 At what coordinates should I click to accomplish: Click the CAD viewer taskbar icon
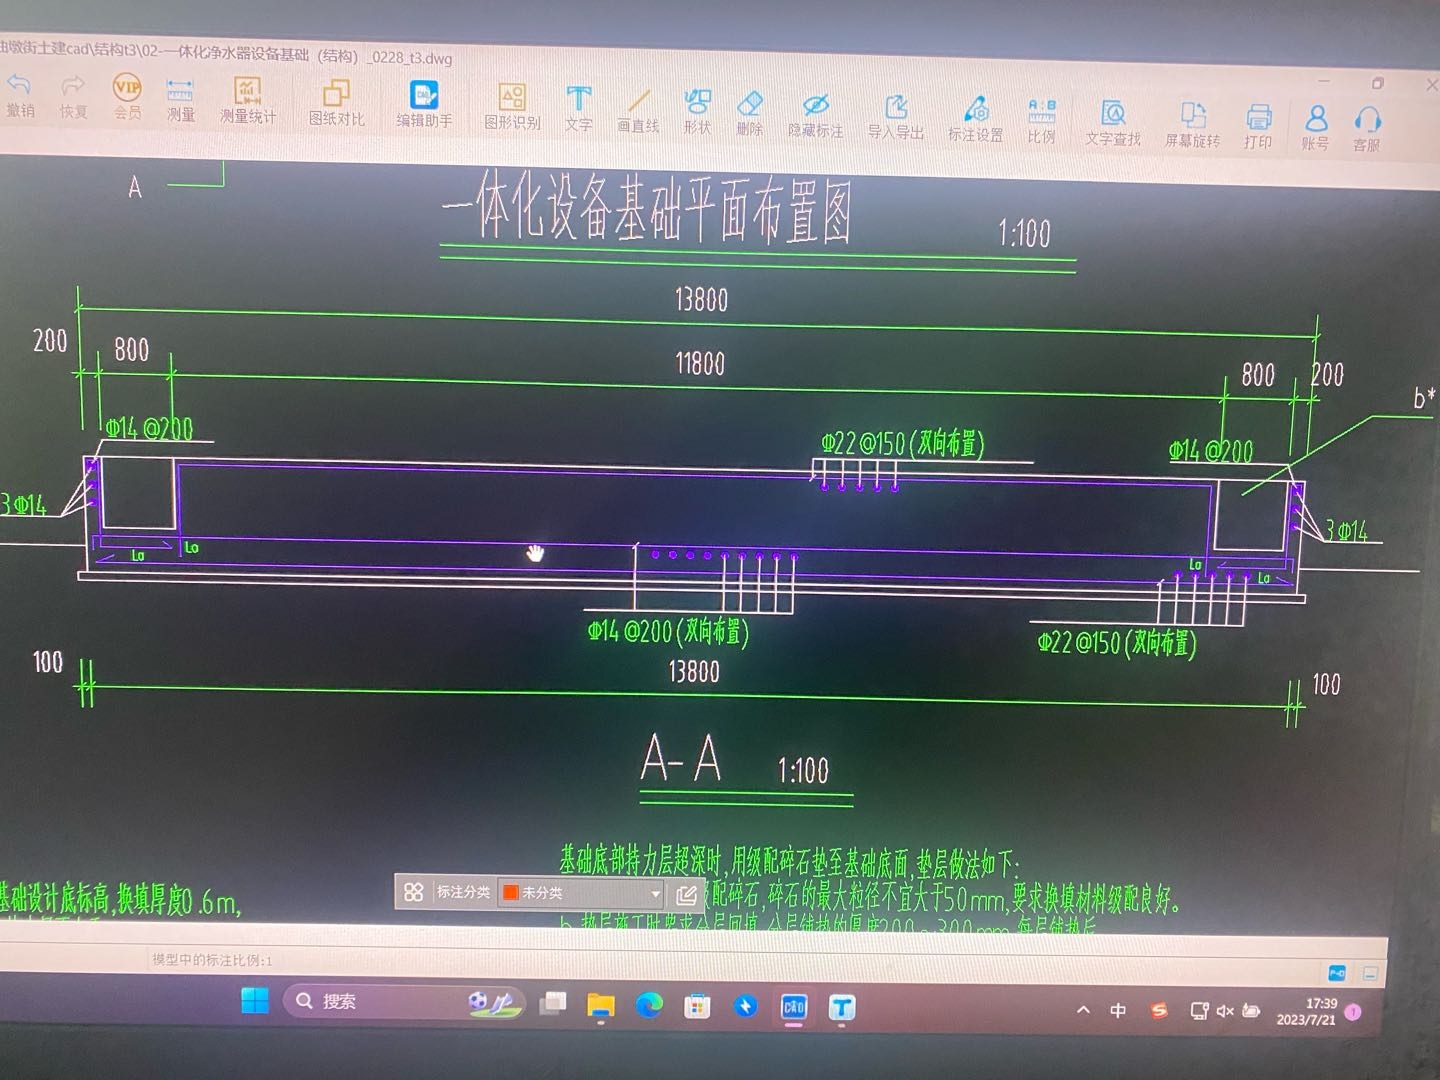click(x=794, y=1007)
